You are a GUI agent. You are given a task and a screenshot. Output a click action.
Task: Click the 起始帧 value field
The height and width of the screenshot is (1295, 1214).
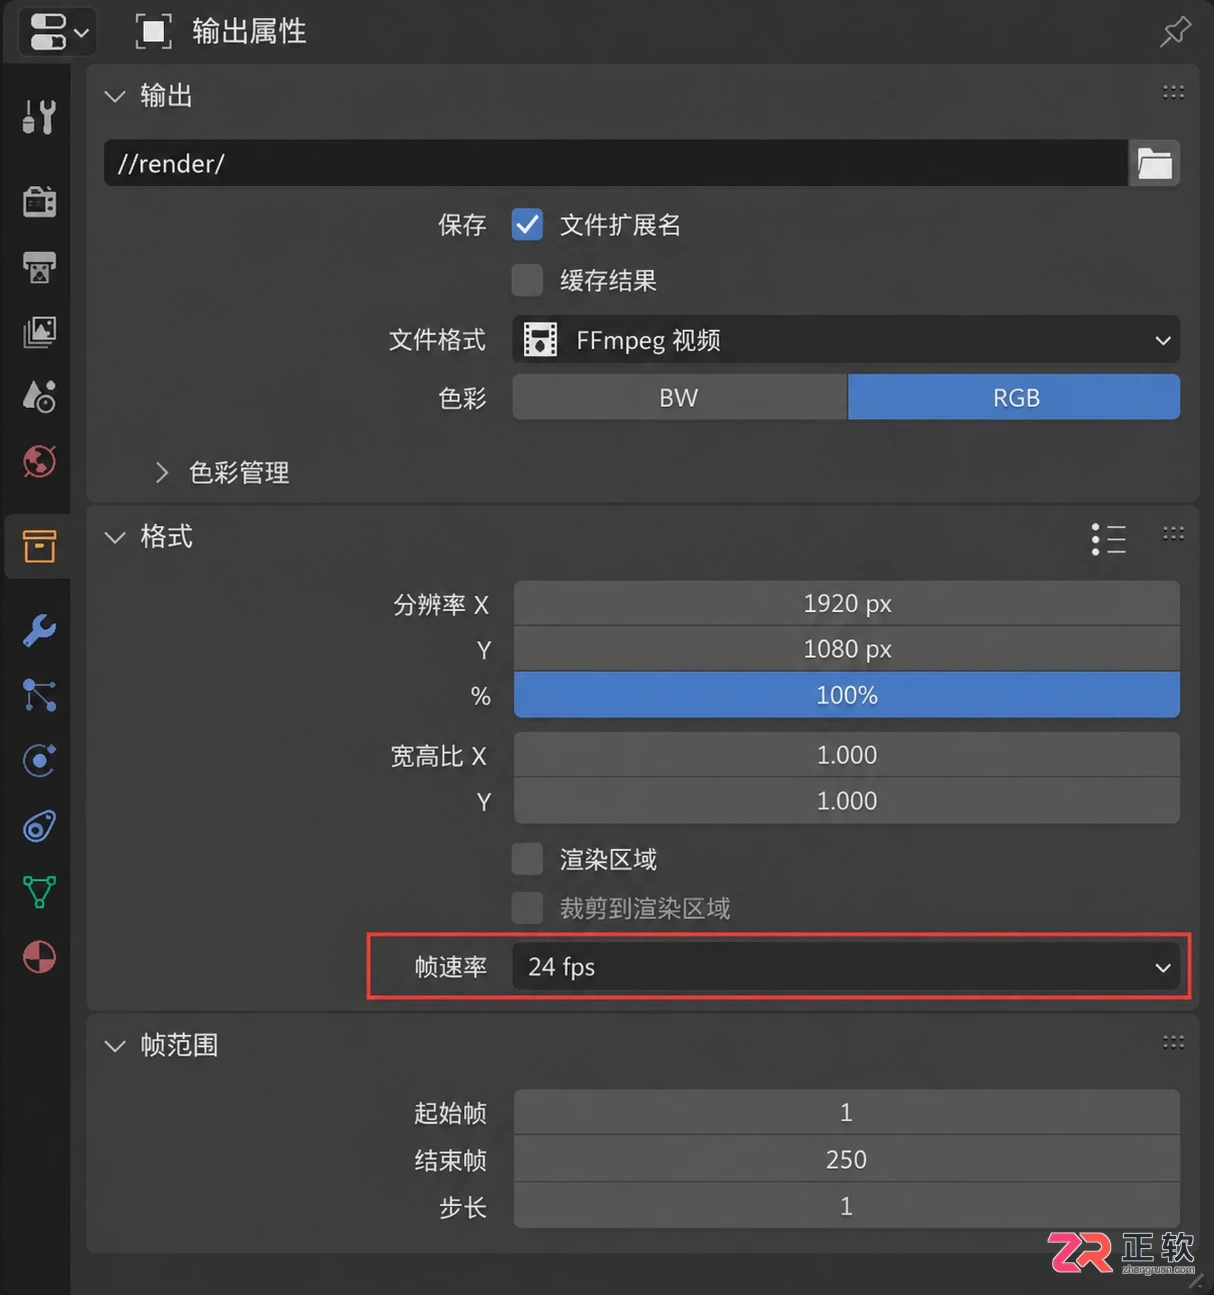pyautogui.click(x=846, y=1112)
